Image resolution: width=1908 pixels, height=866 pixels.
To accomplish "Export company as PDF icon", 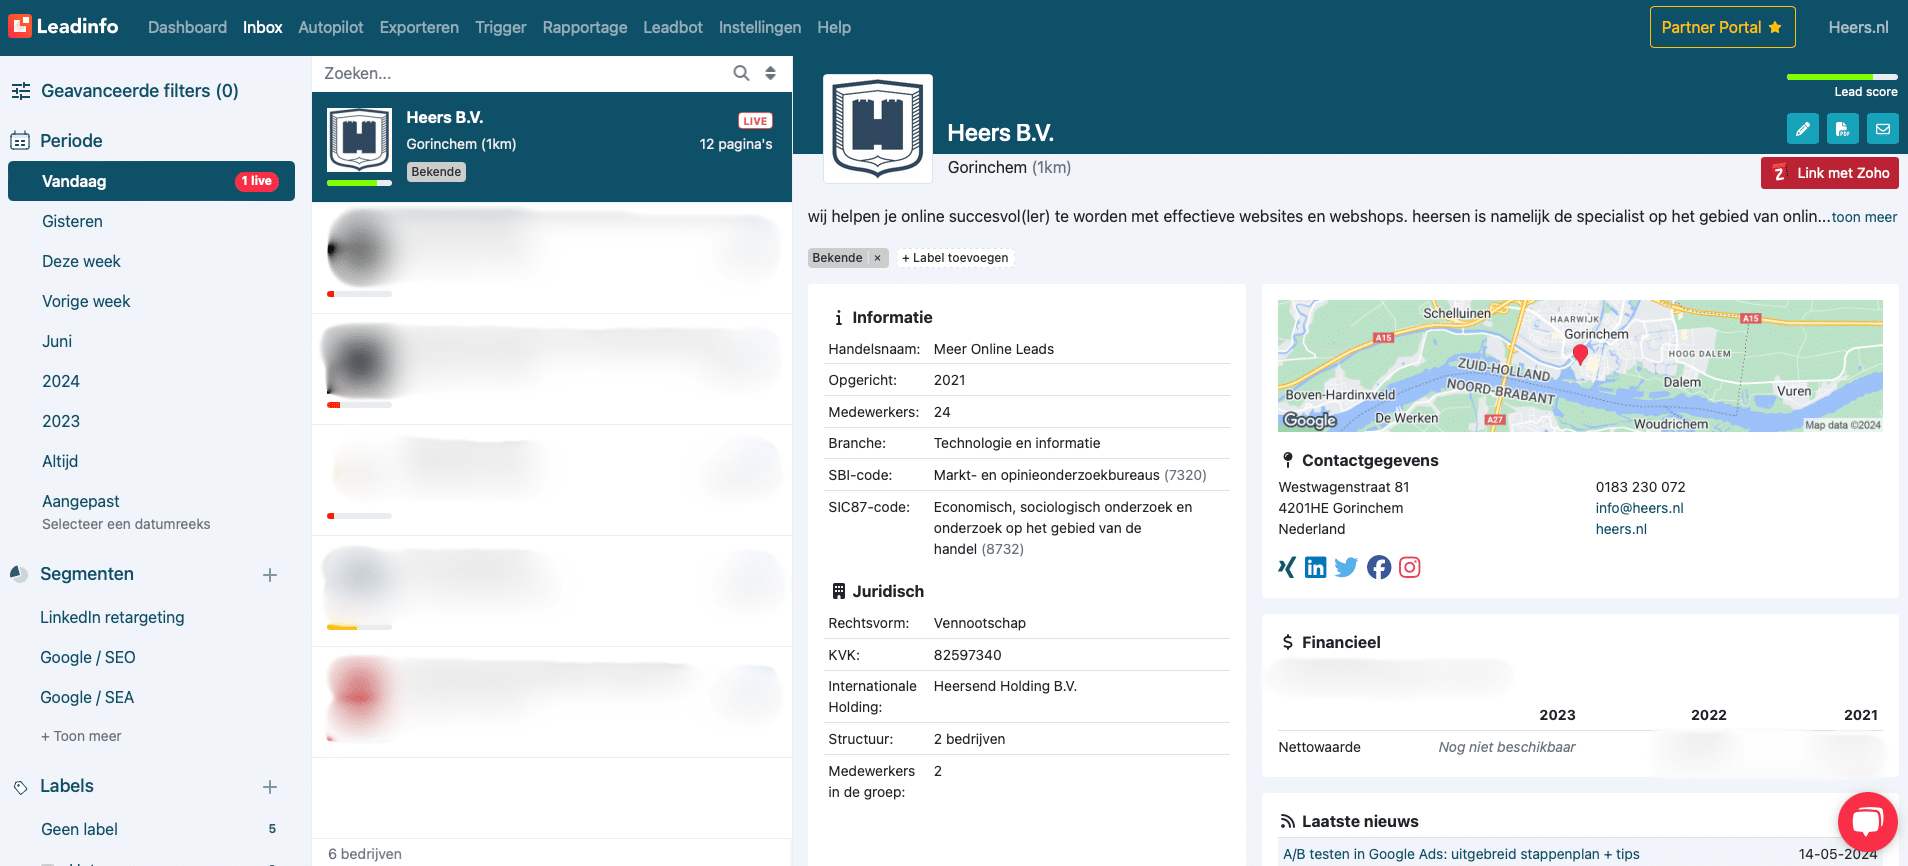I will pos(1842,129).
